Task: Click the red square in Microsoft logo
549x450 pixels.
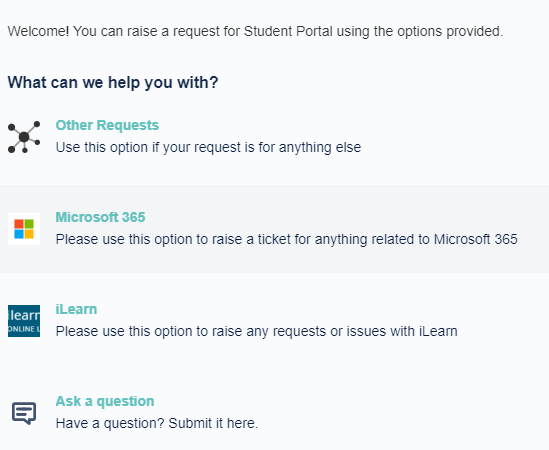Action: 19,224
